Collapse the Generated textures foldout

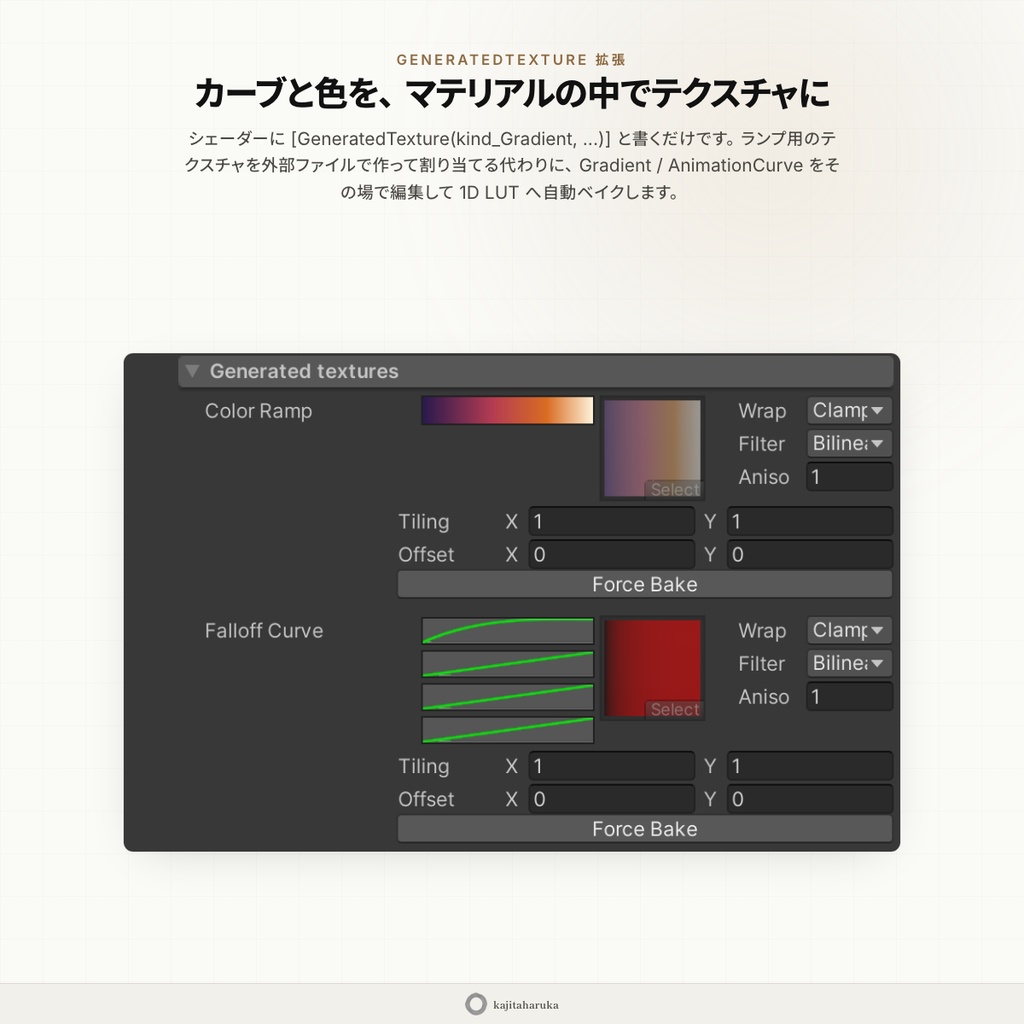192,371
